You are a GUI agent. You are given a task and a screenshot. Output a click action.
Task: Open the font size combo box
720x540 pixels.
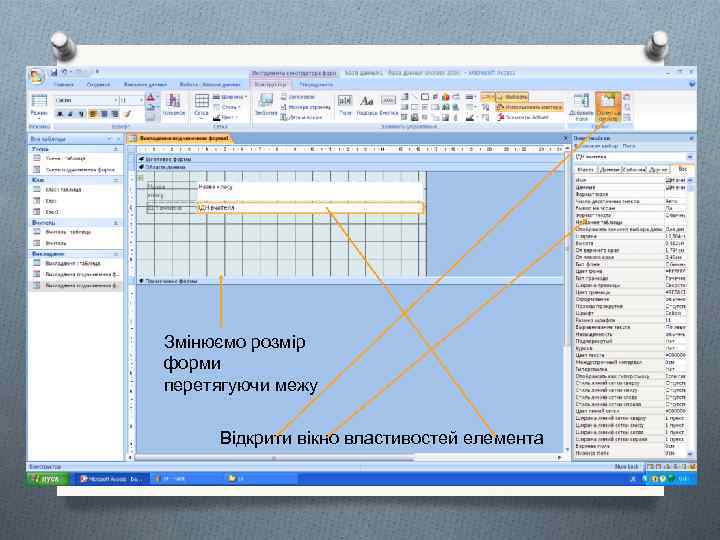[131, 100]
